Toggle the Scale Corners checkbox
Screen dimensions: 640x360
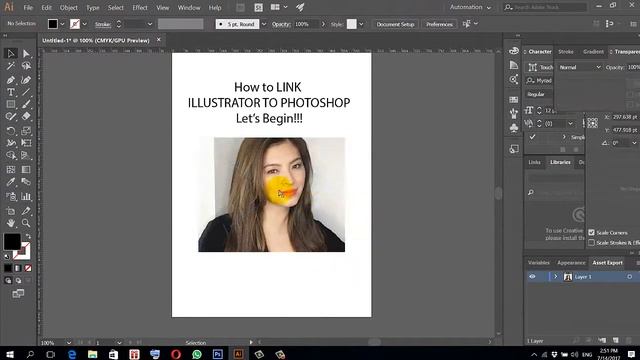coord(591,232)
